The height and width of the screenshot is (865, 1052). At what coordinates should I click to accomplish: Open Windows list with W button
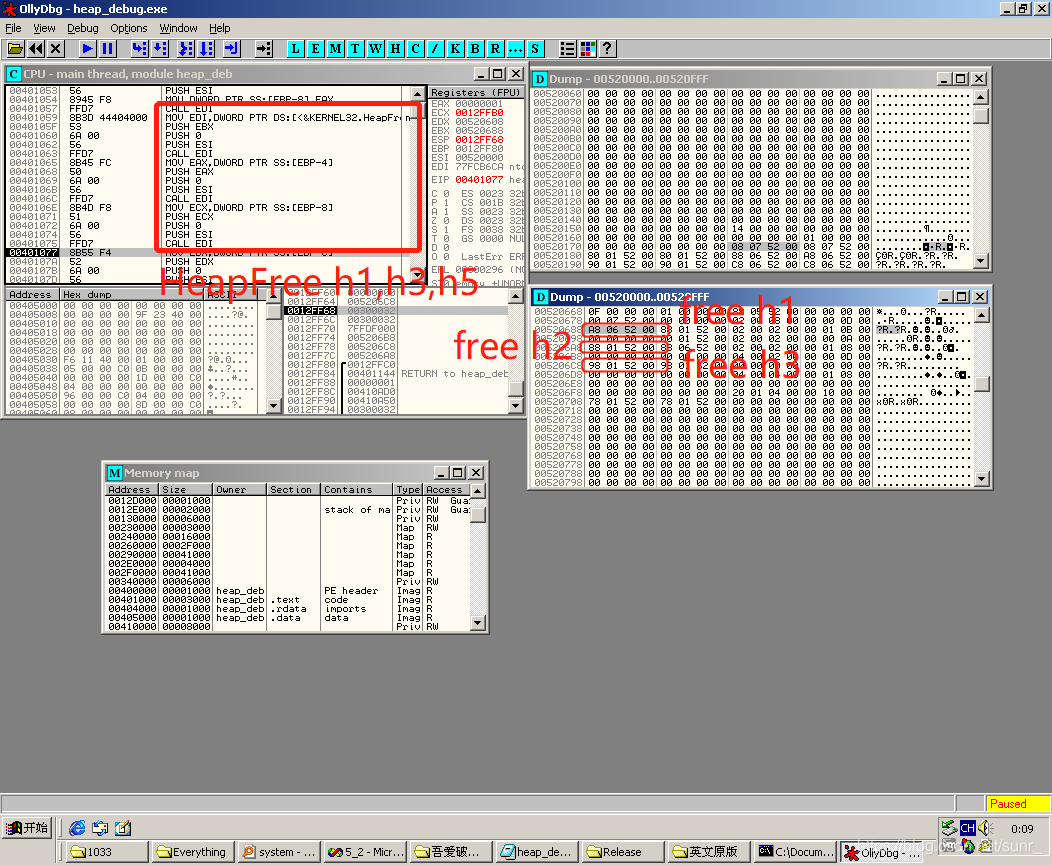click(x=375, y=48)
